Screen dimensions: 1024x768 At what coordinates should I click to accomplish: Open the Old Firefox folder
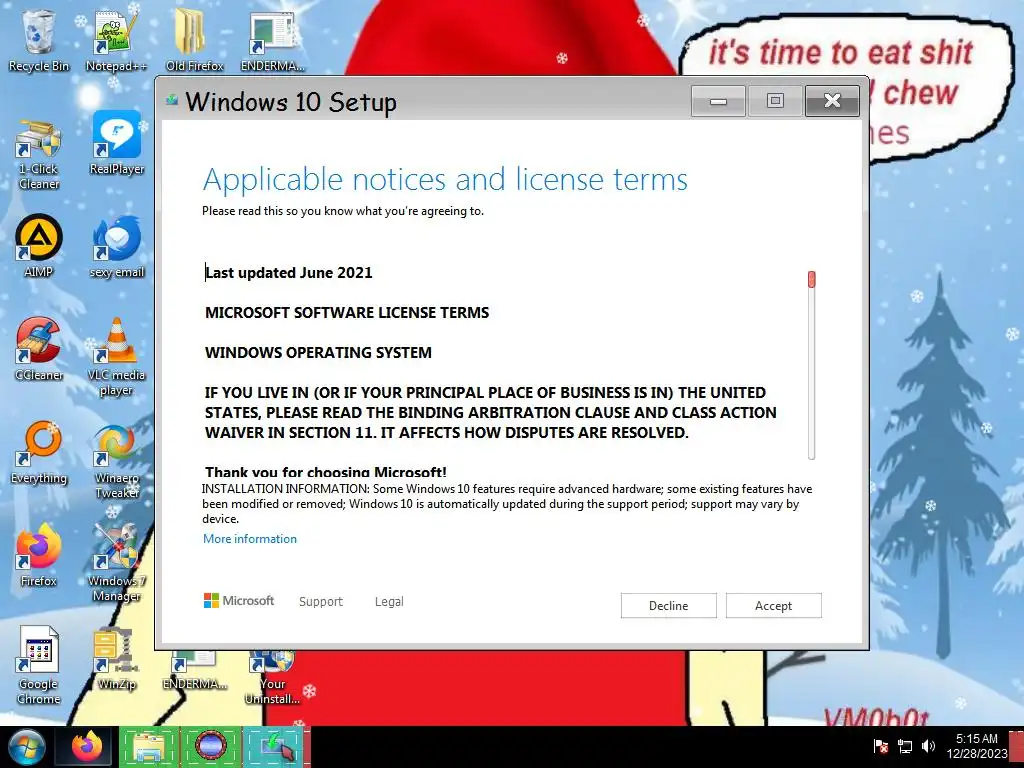coord(195,39)
